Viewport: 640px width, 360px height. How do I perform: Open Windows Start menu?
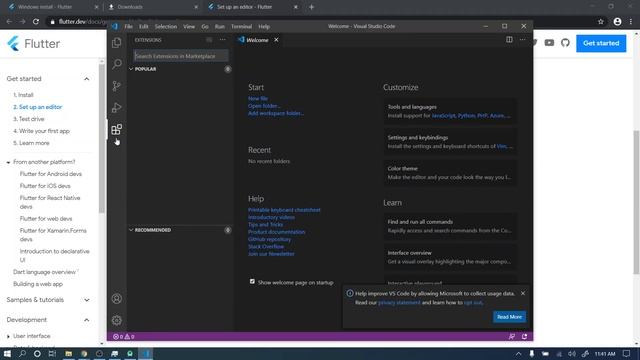(x=7, y=354)
